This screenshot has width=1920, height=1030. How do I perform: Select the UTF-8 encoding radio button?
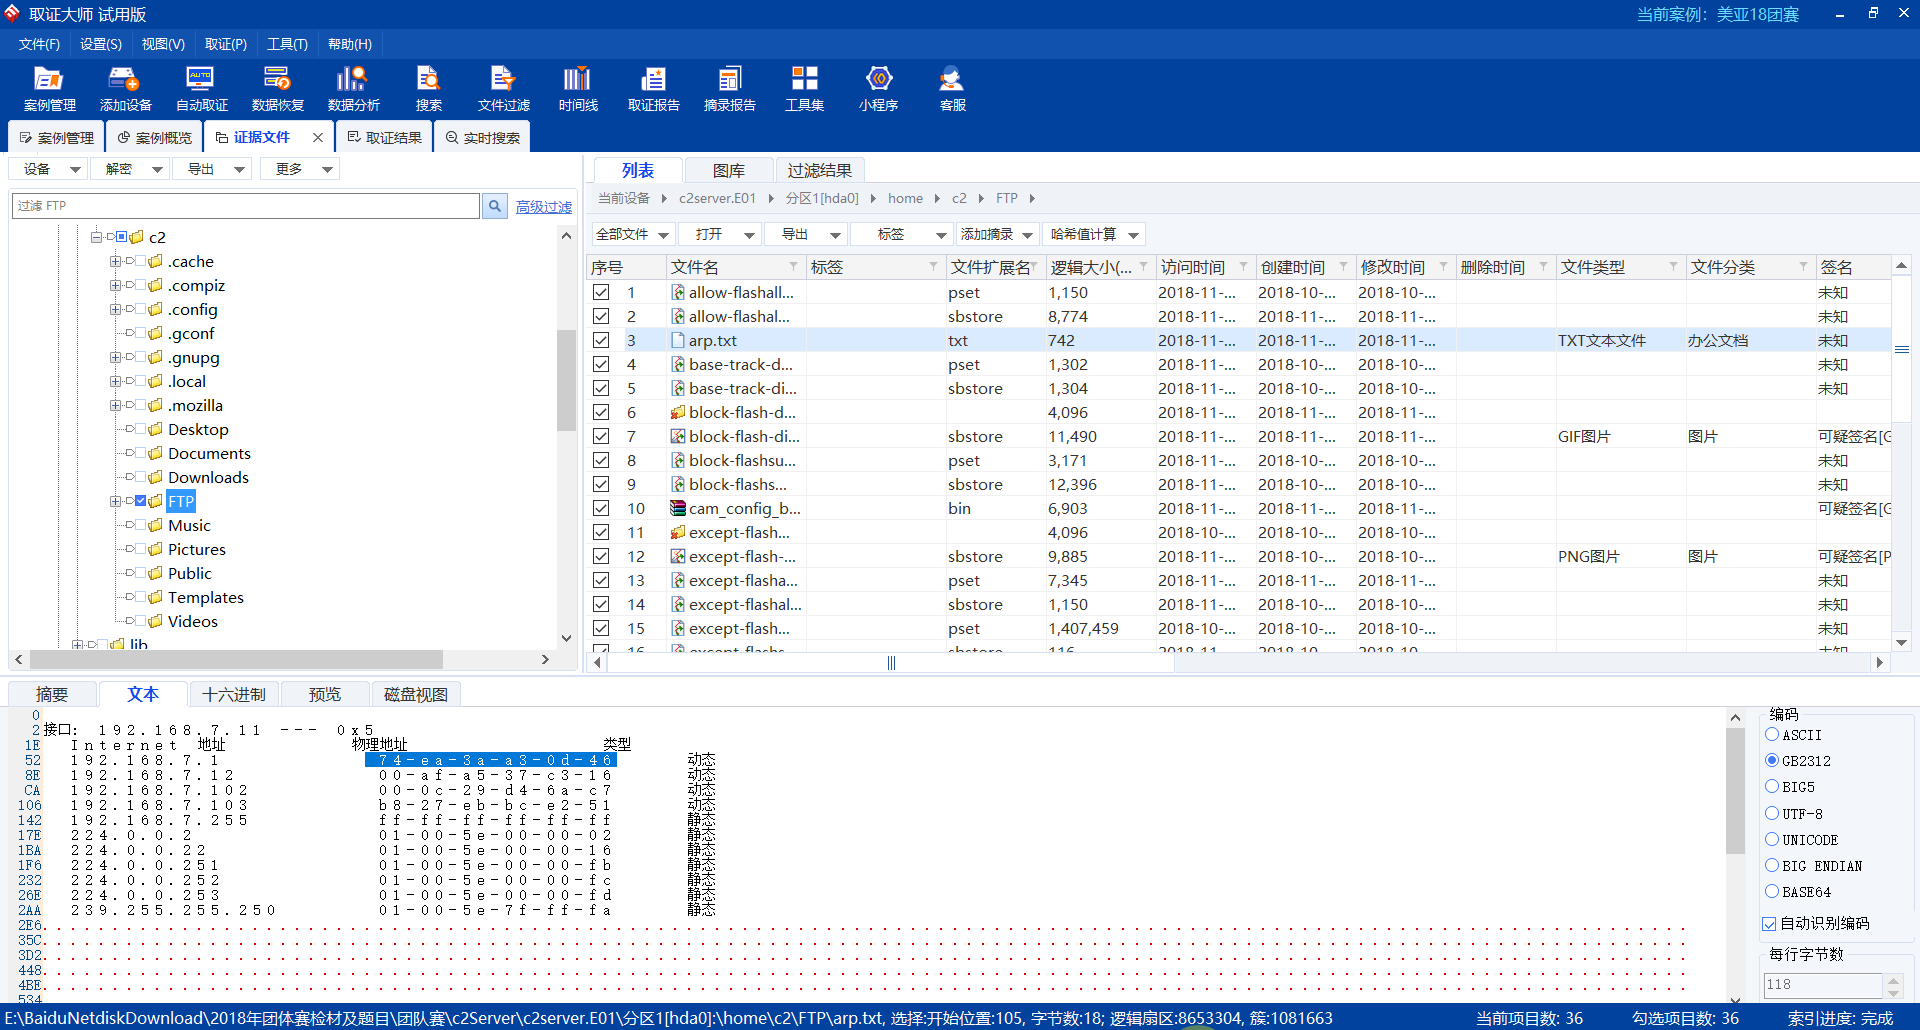pos(1772,813)
